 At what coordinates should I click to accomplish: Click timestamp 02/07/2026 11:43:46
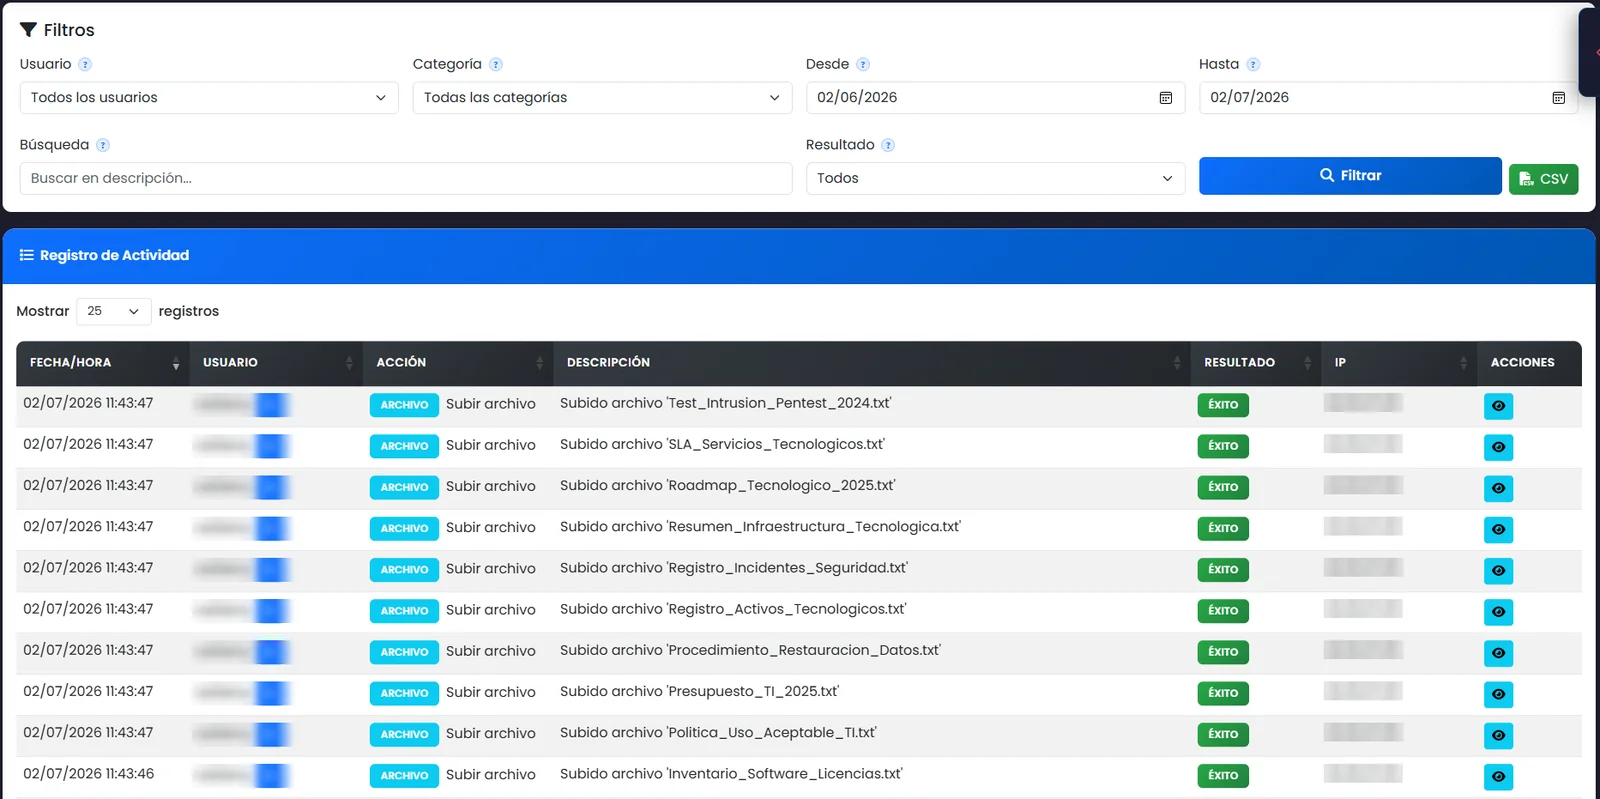tap(89, 774)
